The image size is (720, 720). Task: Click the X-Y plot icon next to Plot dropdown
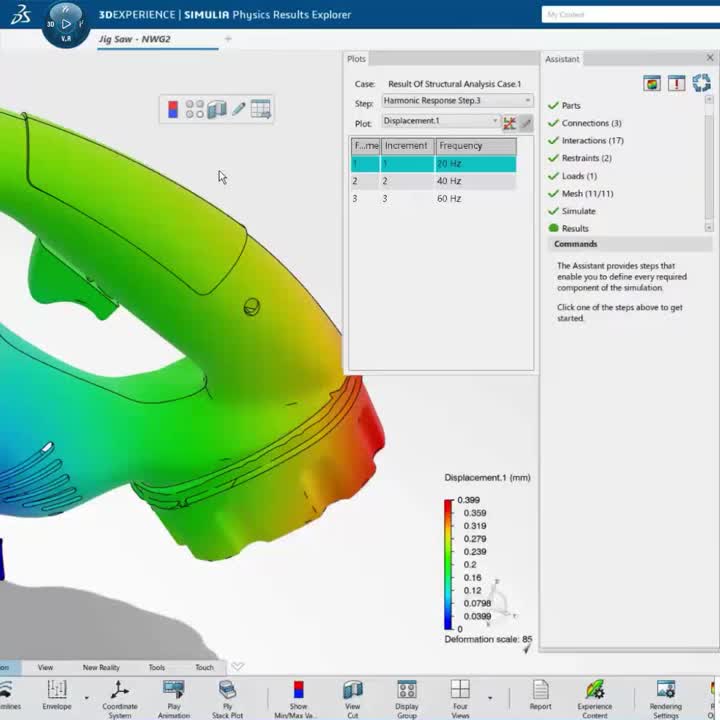[510, 123]
